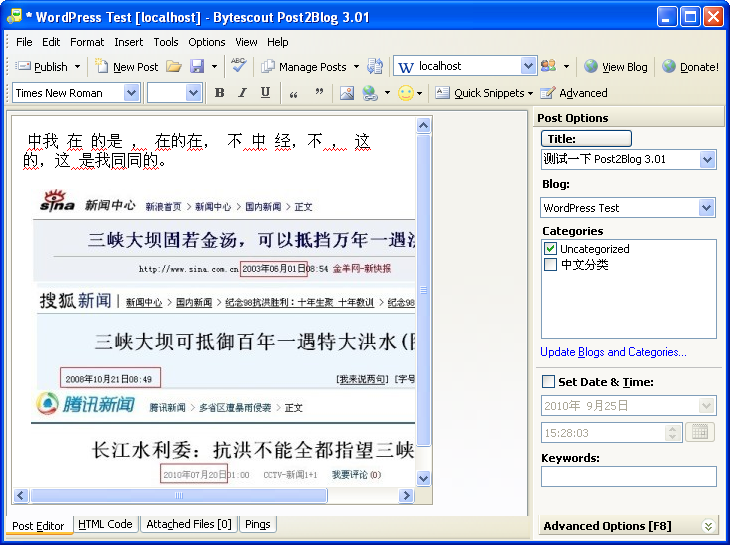Check the 中文分类 category

pyautogui.click(x=550, y=265)
